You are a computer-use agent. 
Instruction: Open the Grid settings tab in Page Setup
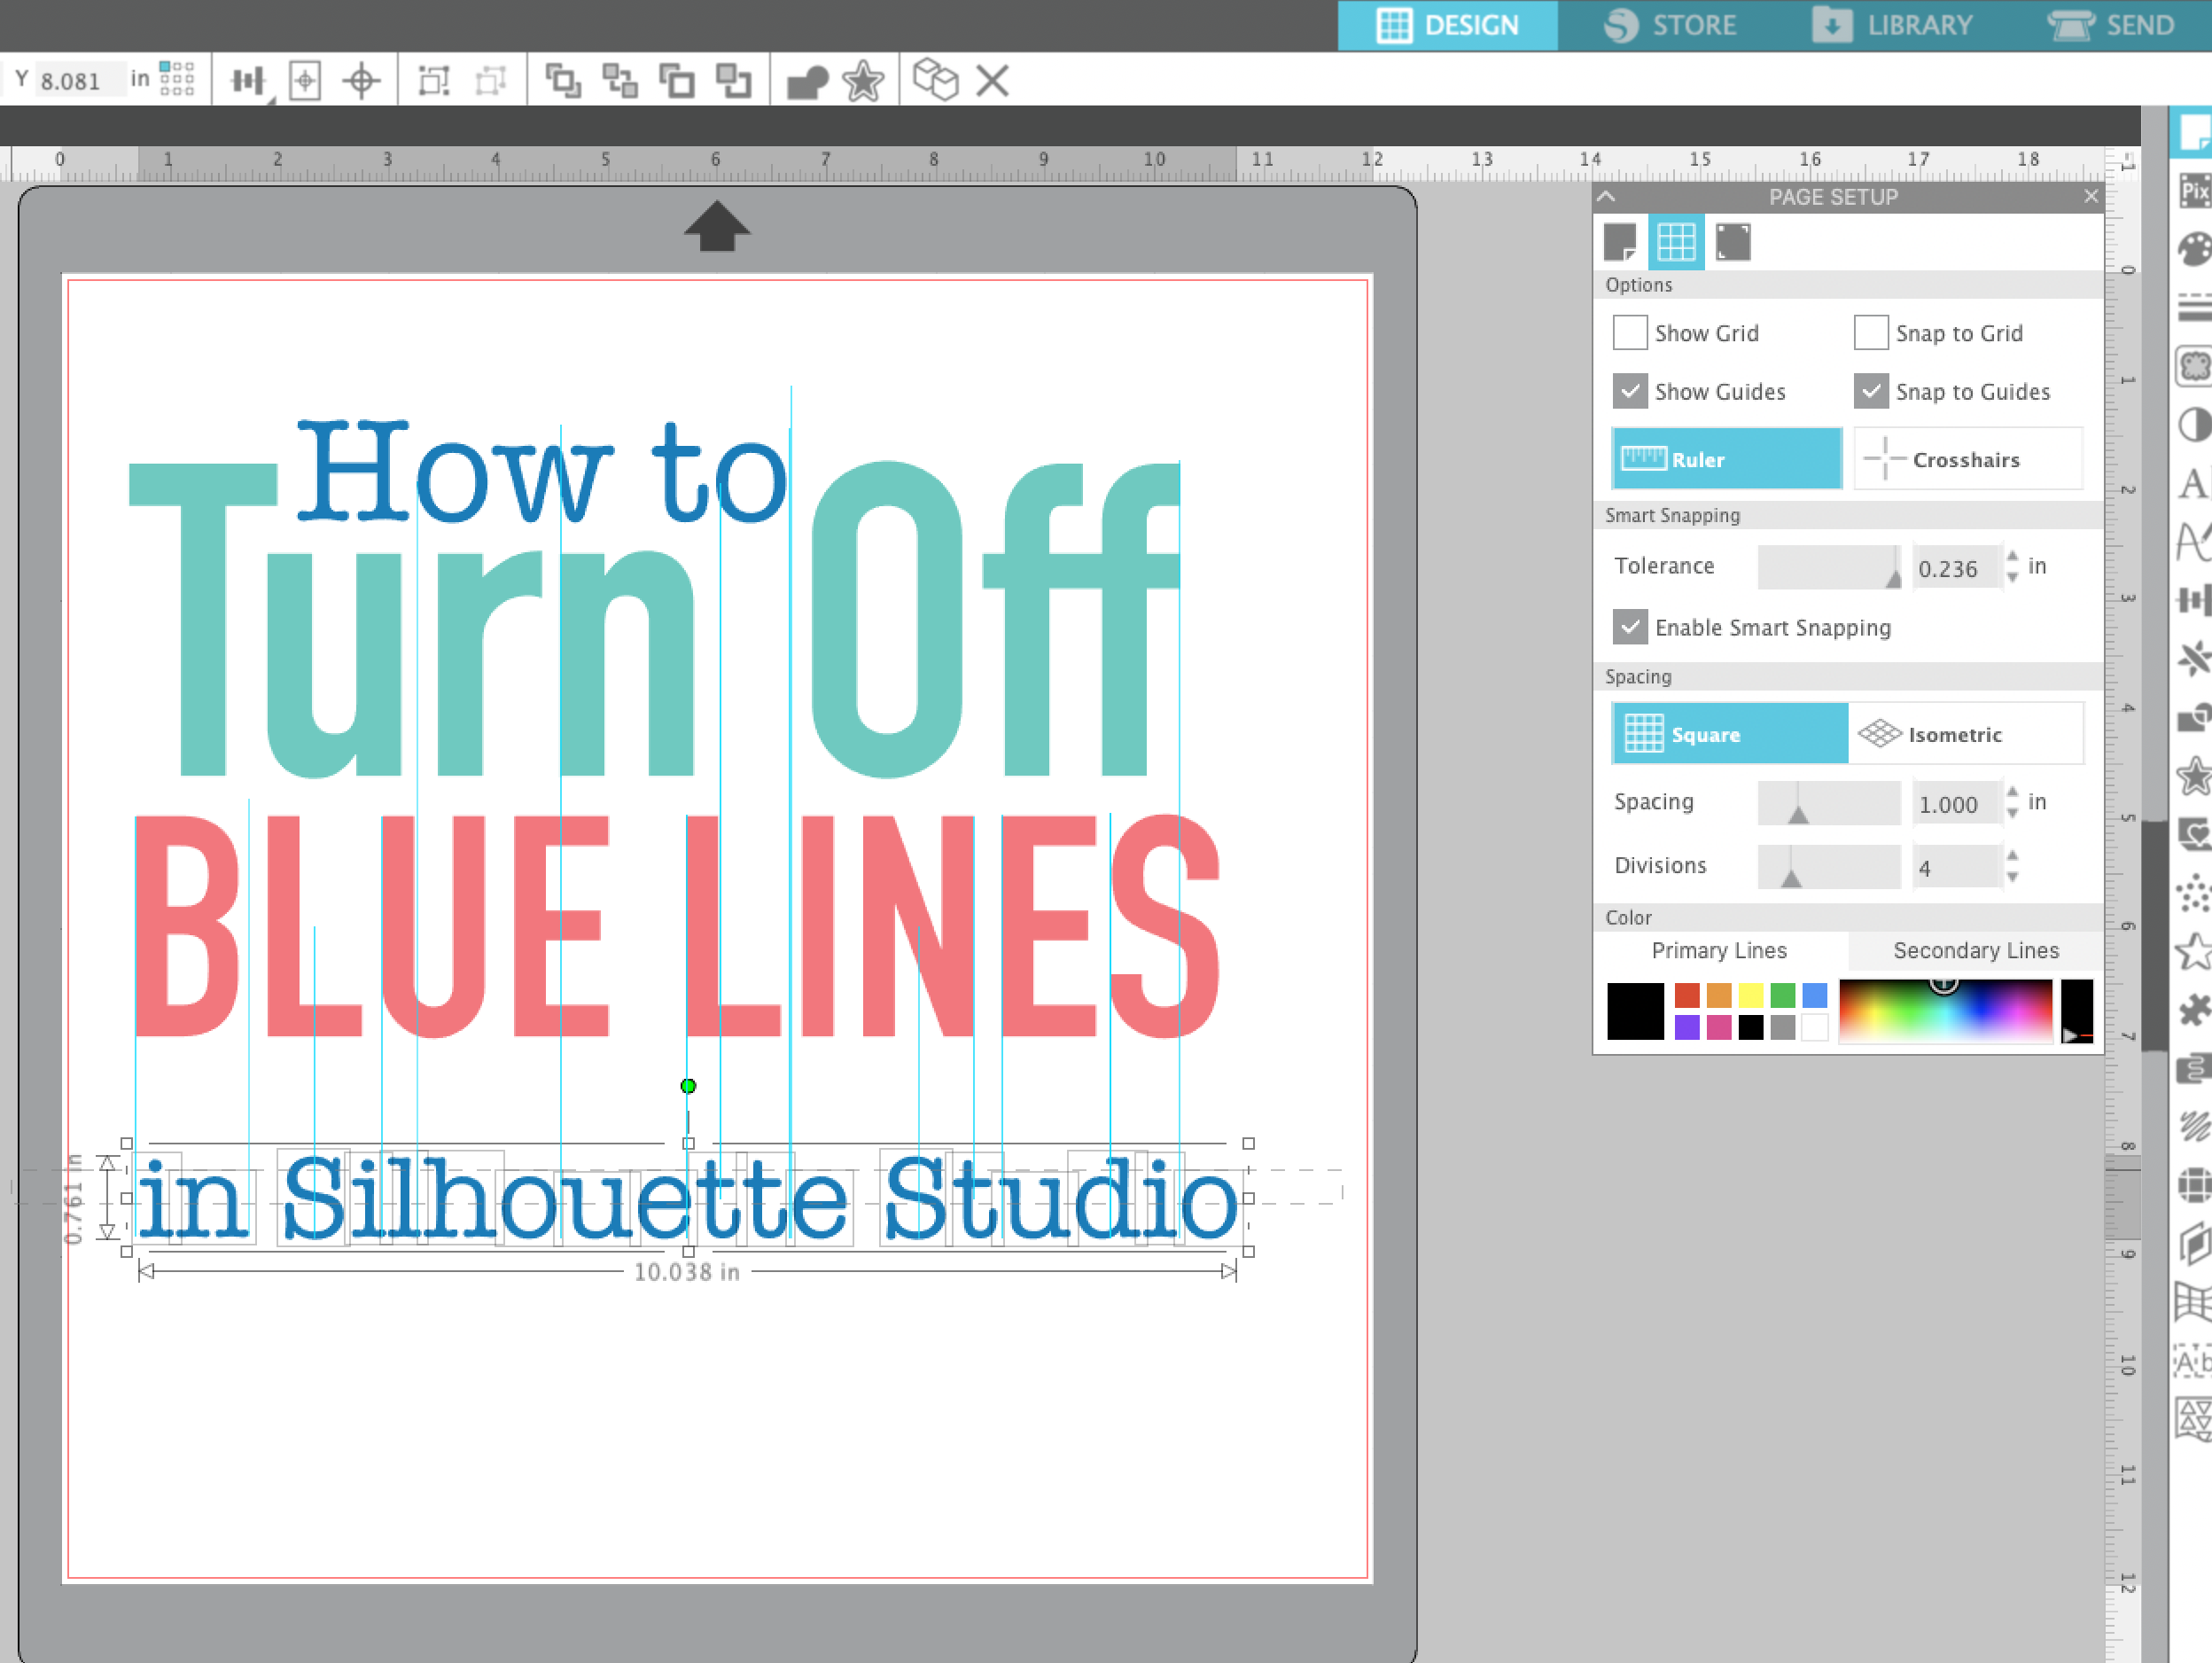tap(1676, 242)
